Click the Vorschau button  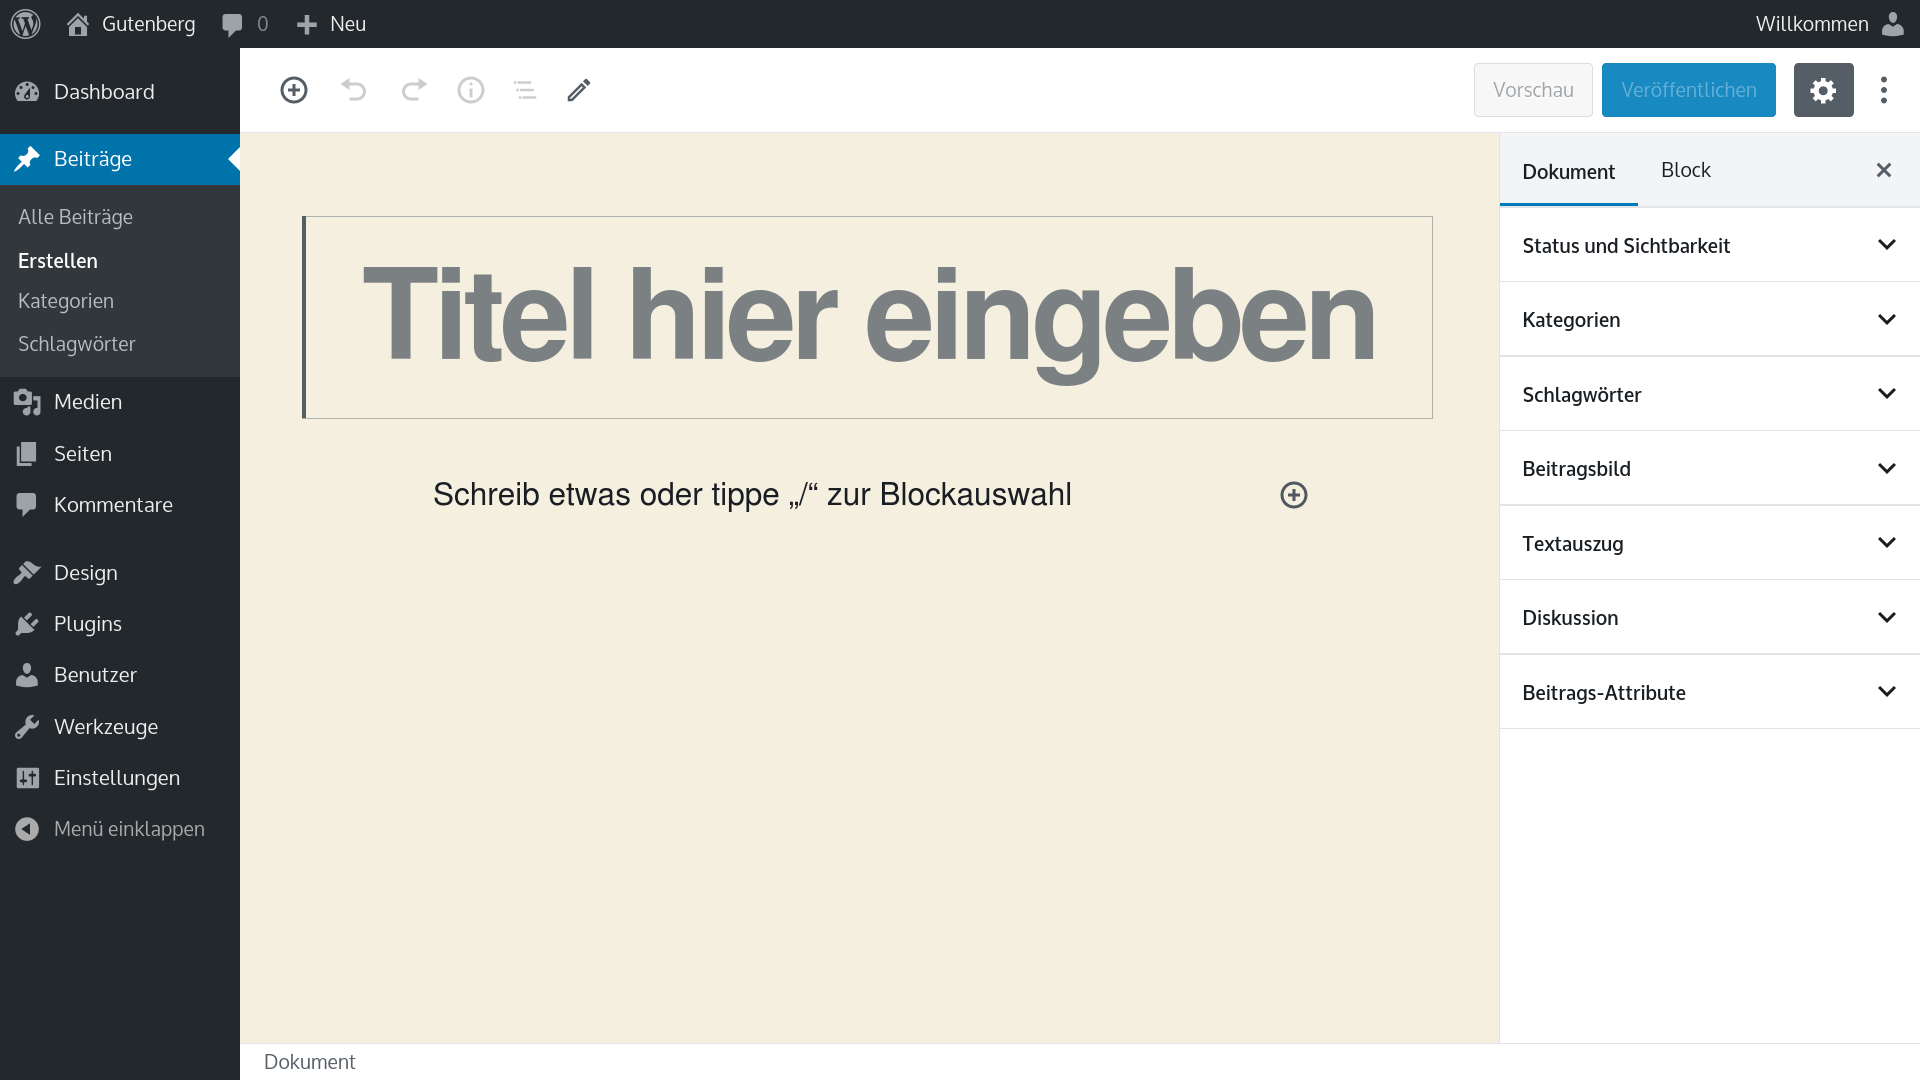(x=1532, y=90)
